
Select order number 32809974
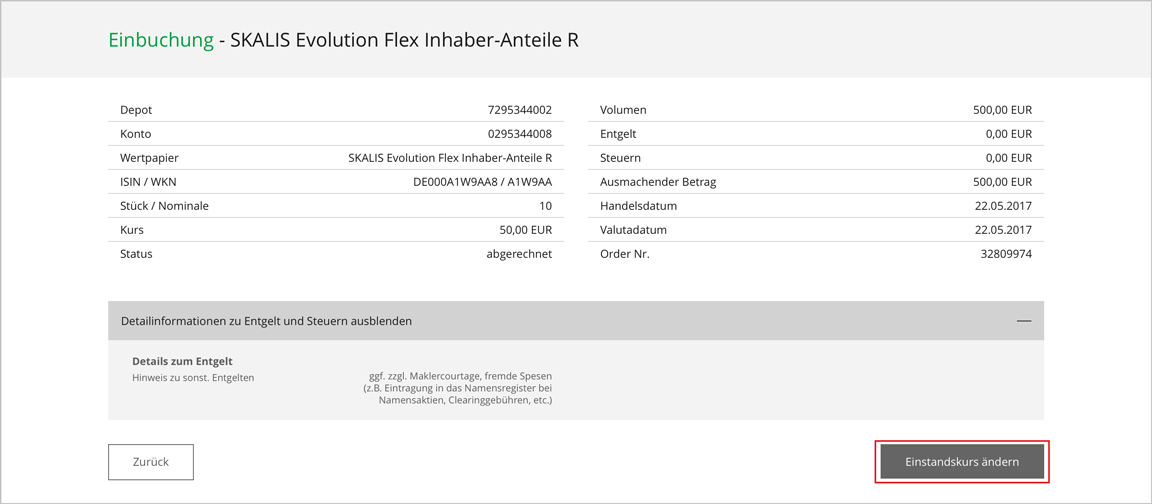point(1007,254)
